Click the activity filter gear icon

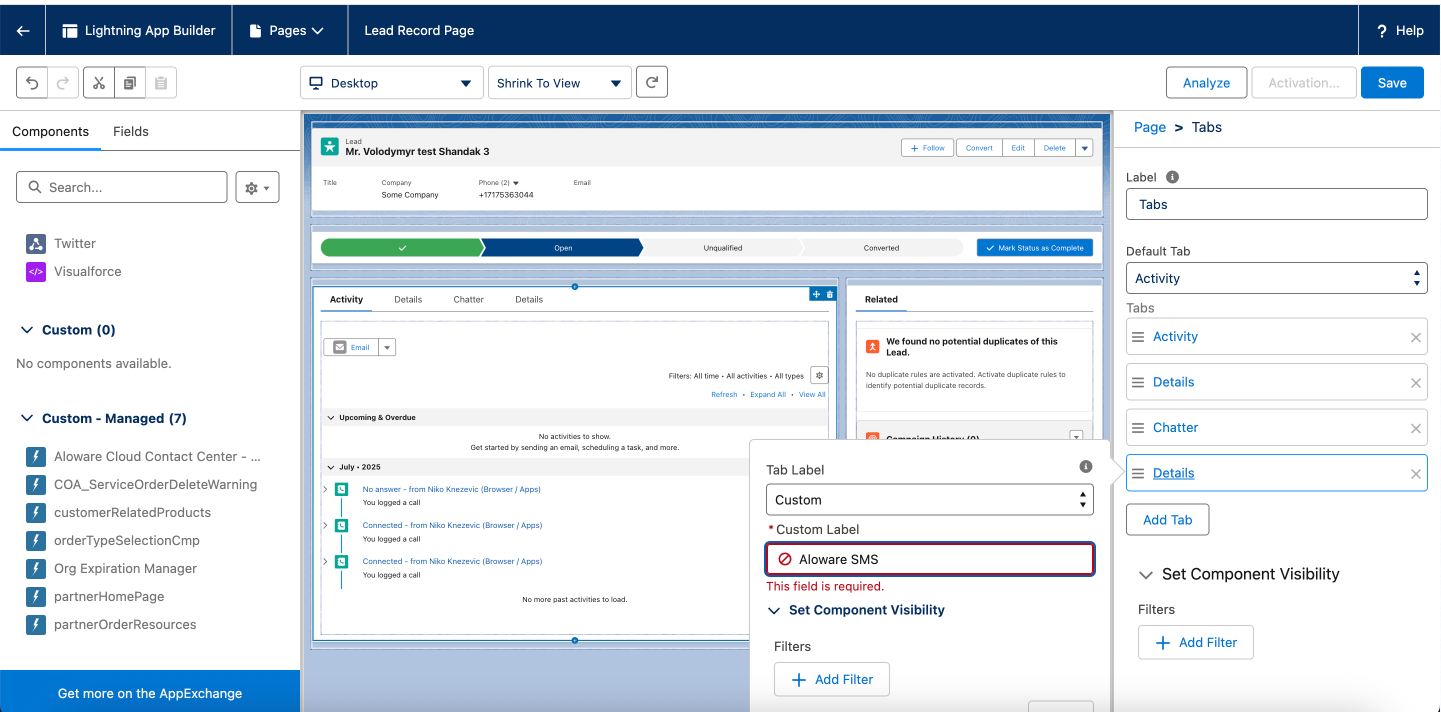pos(819,375)
